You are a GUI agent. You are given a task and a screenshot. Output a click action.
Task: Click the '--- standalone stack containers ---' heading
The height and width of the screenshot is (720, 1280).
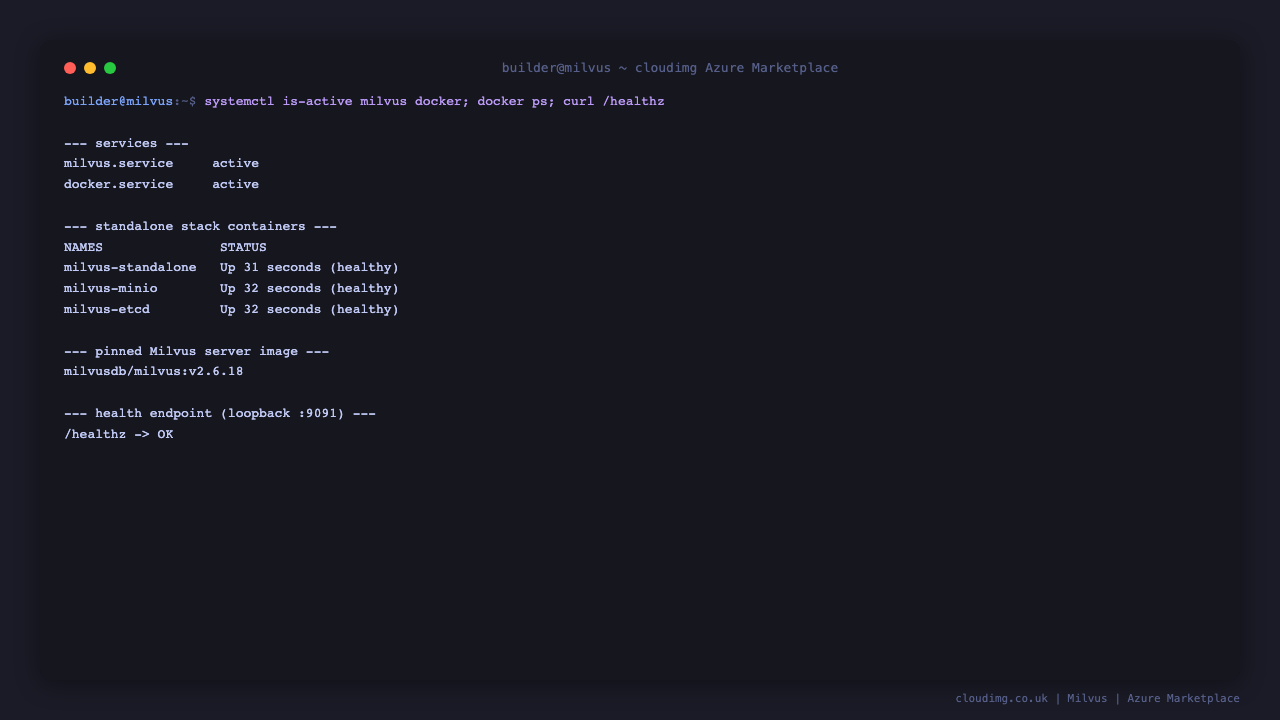[200, 226]
